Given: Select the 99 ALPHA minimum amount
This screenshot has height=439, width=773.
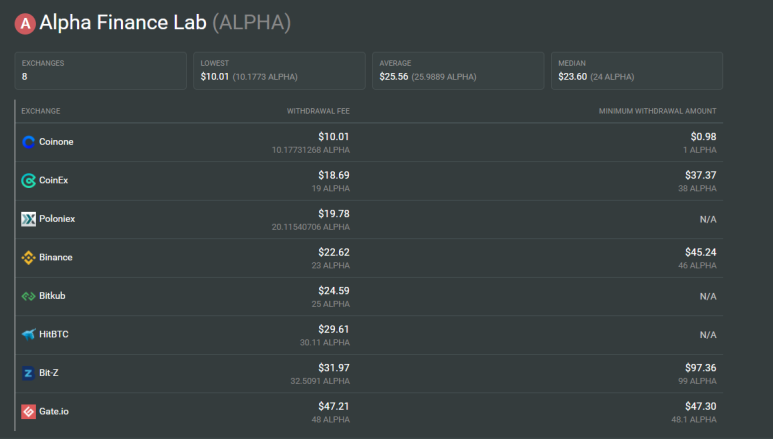Looking at the screenshot, I should coord(697,381).
